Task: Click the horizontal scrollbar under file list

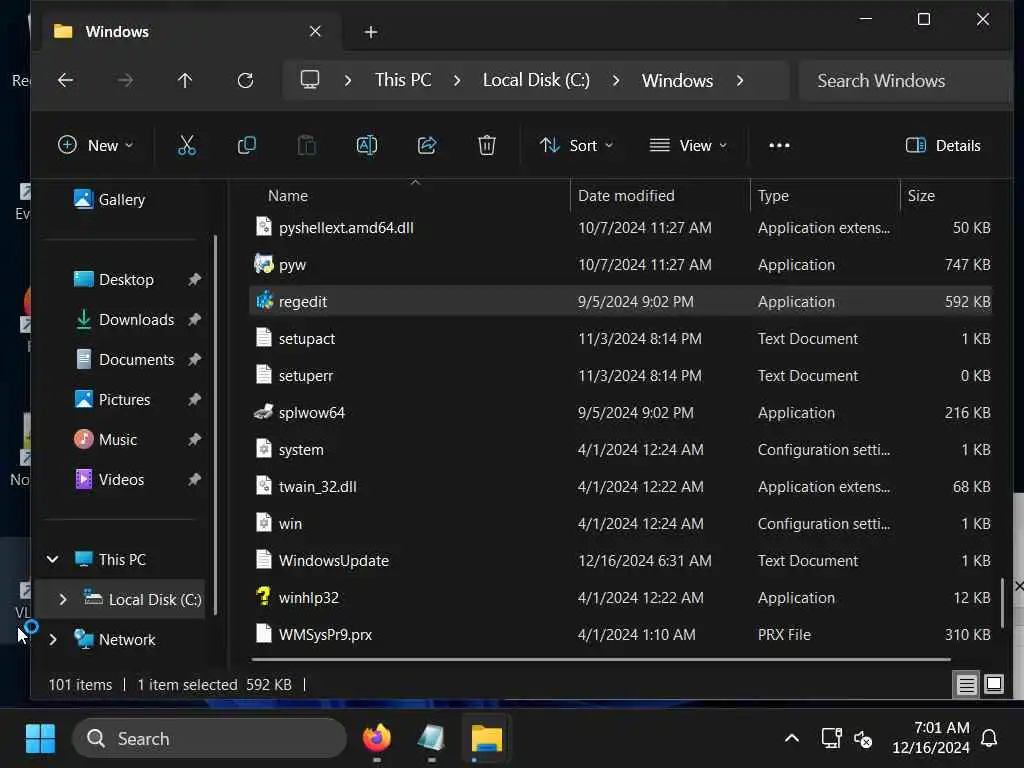Action: 601,660
